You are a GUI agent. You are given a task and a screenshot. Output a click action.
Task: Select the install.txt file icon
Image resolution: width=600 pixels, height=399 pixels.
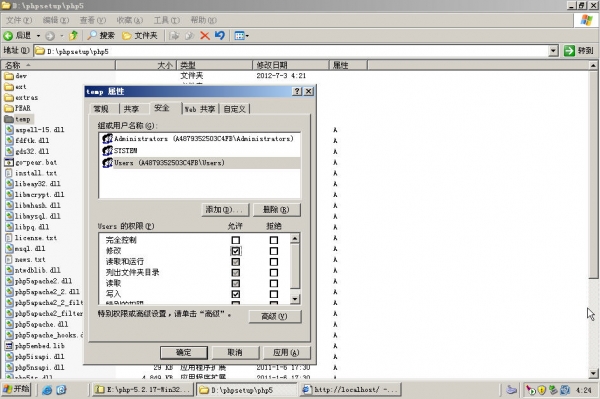9,173
